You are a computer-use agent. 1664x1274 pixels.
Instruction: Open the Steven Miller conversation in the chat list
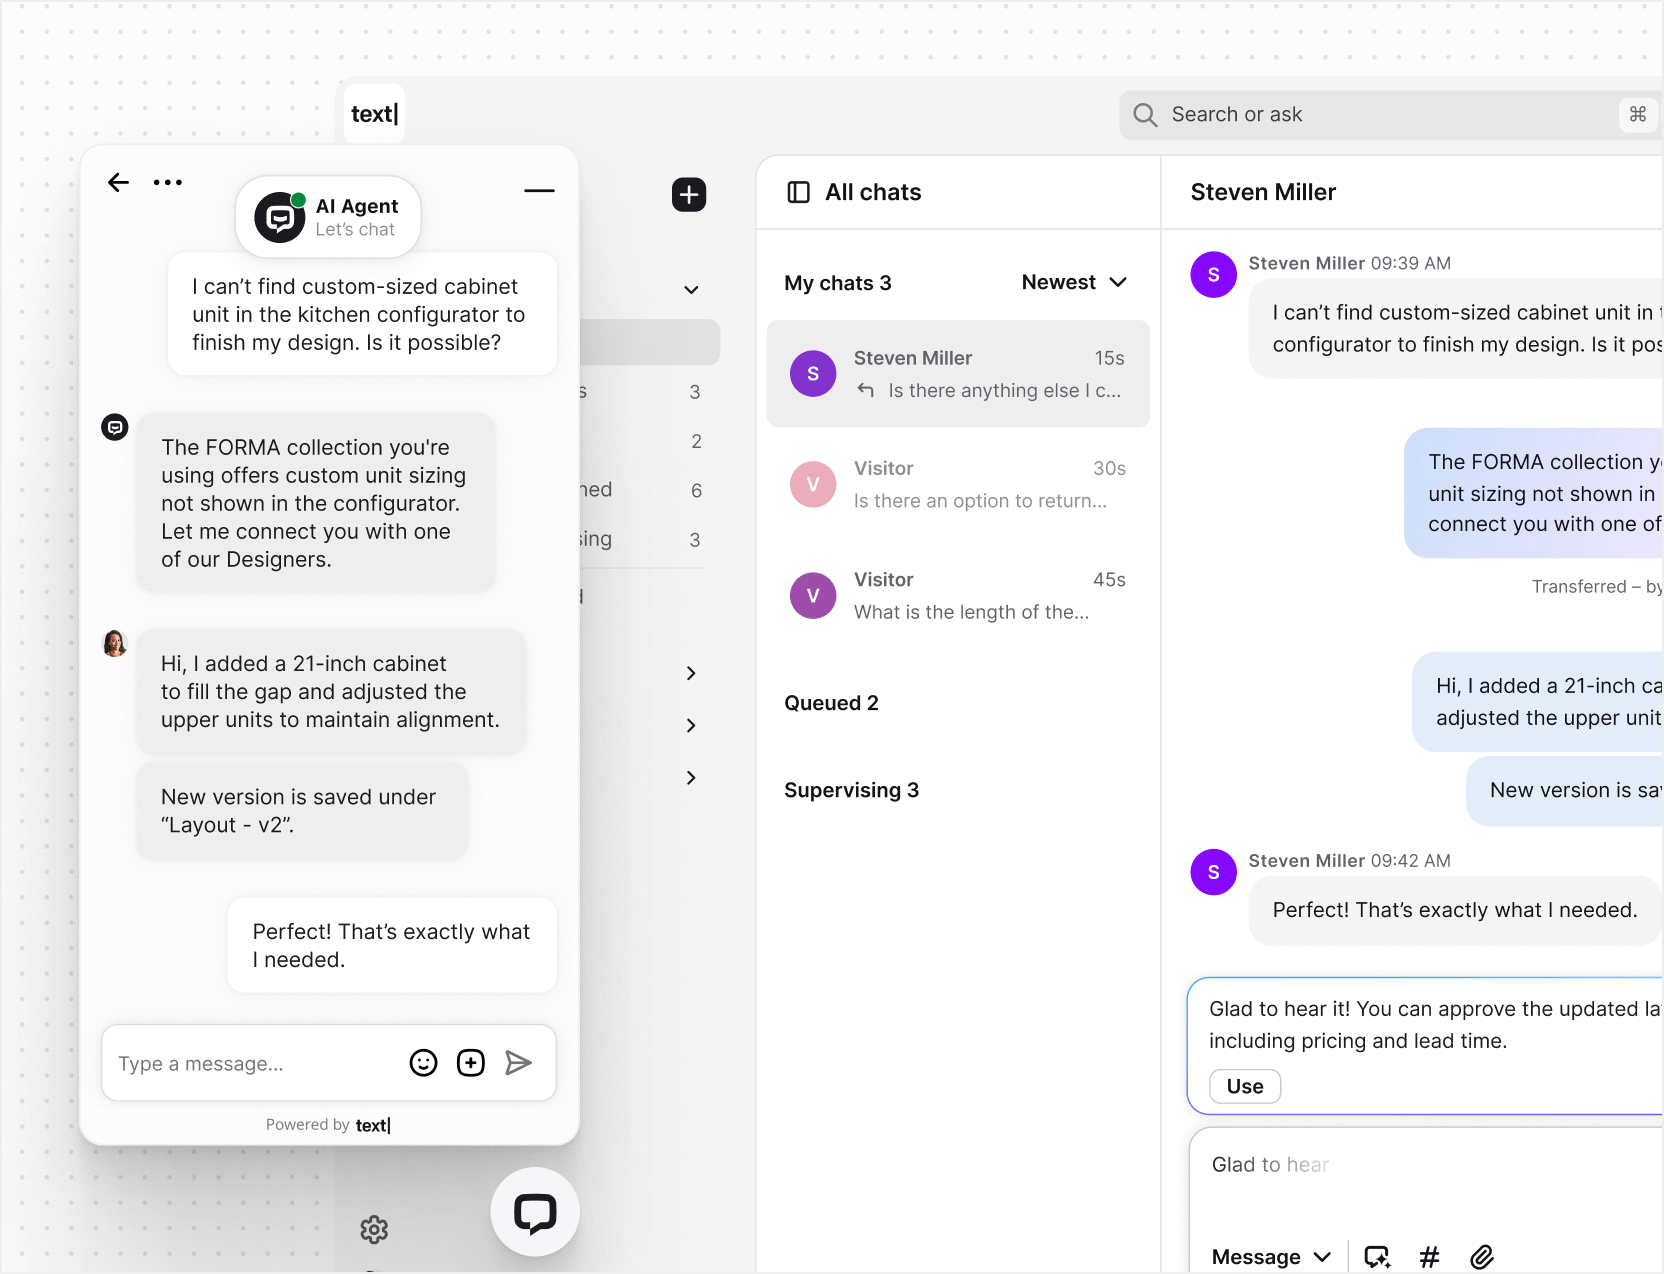tap(957, 374)
